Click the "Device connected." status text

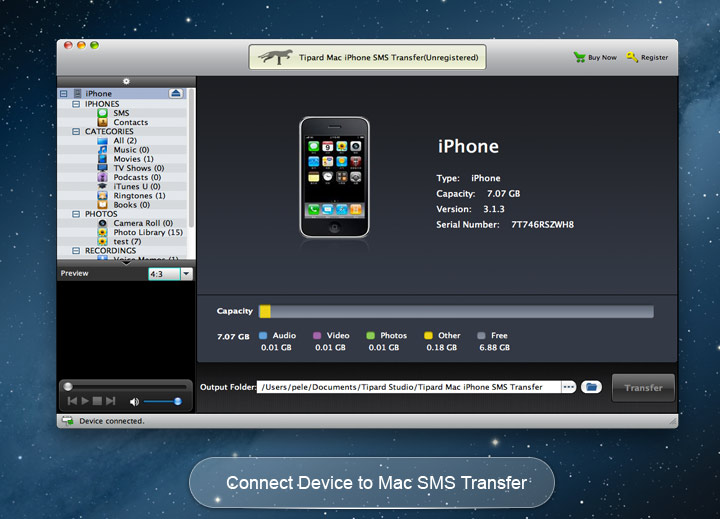[x=112, y=421]
